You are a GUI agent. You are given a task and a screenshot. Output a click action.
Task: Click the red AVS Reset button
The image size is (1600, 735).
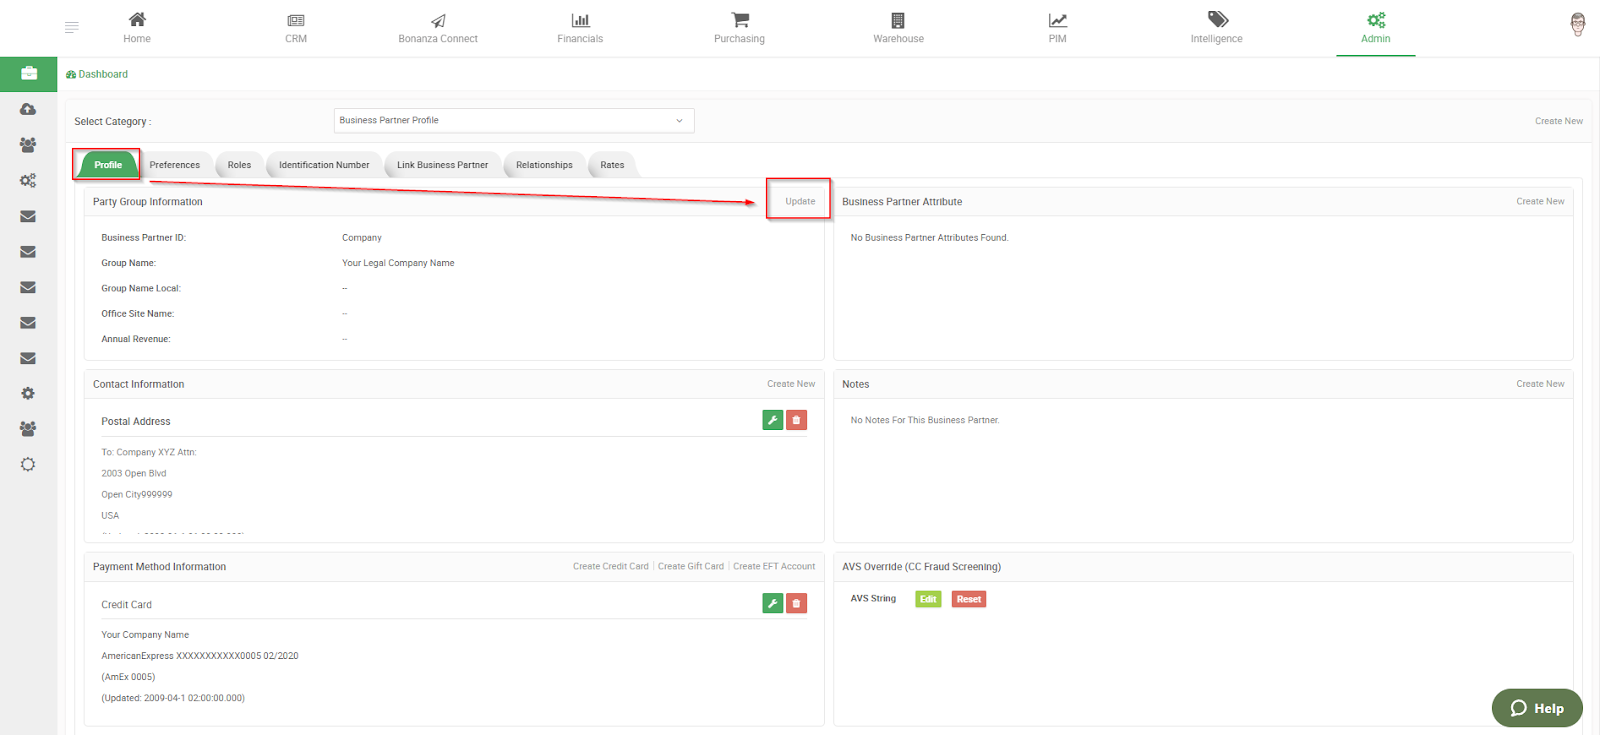pyautogui.click(x=968, y=599)
